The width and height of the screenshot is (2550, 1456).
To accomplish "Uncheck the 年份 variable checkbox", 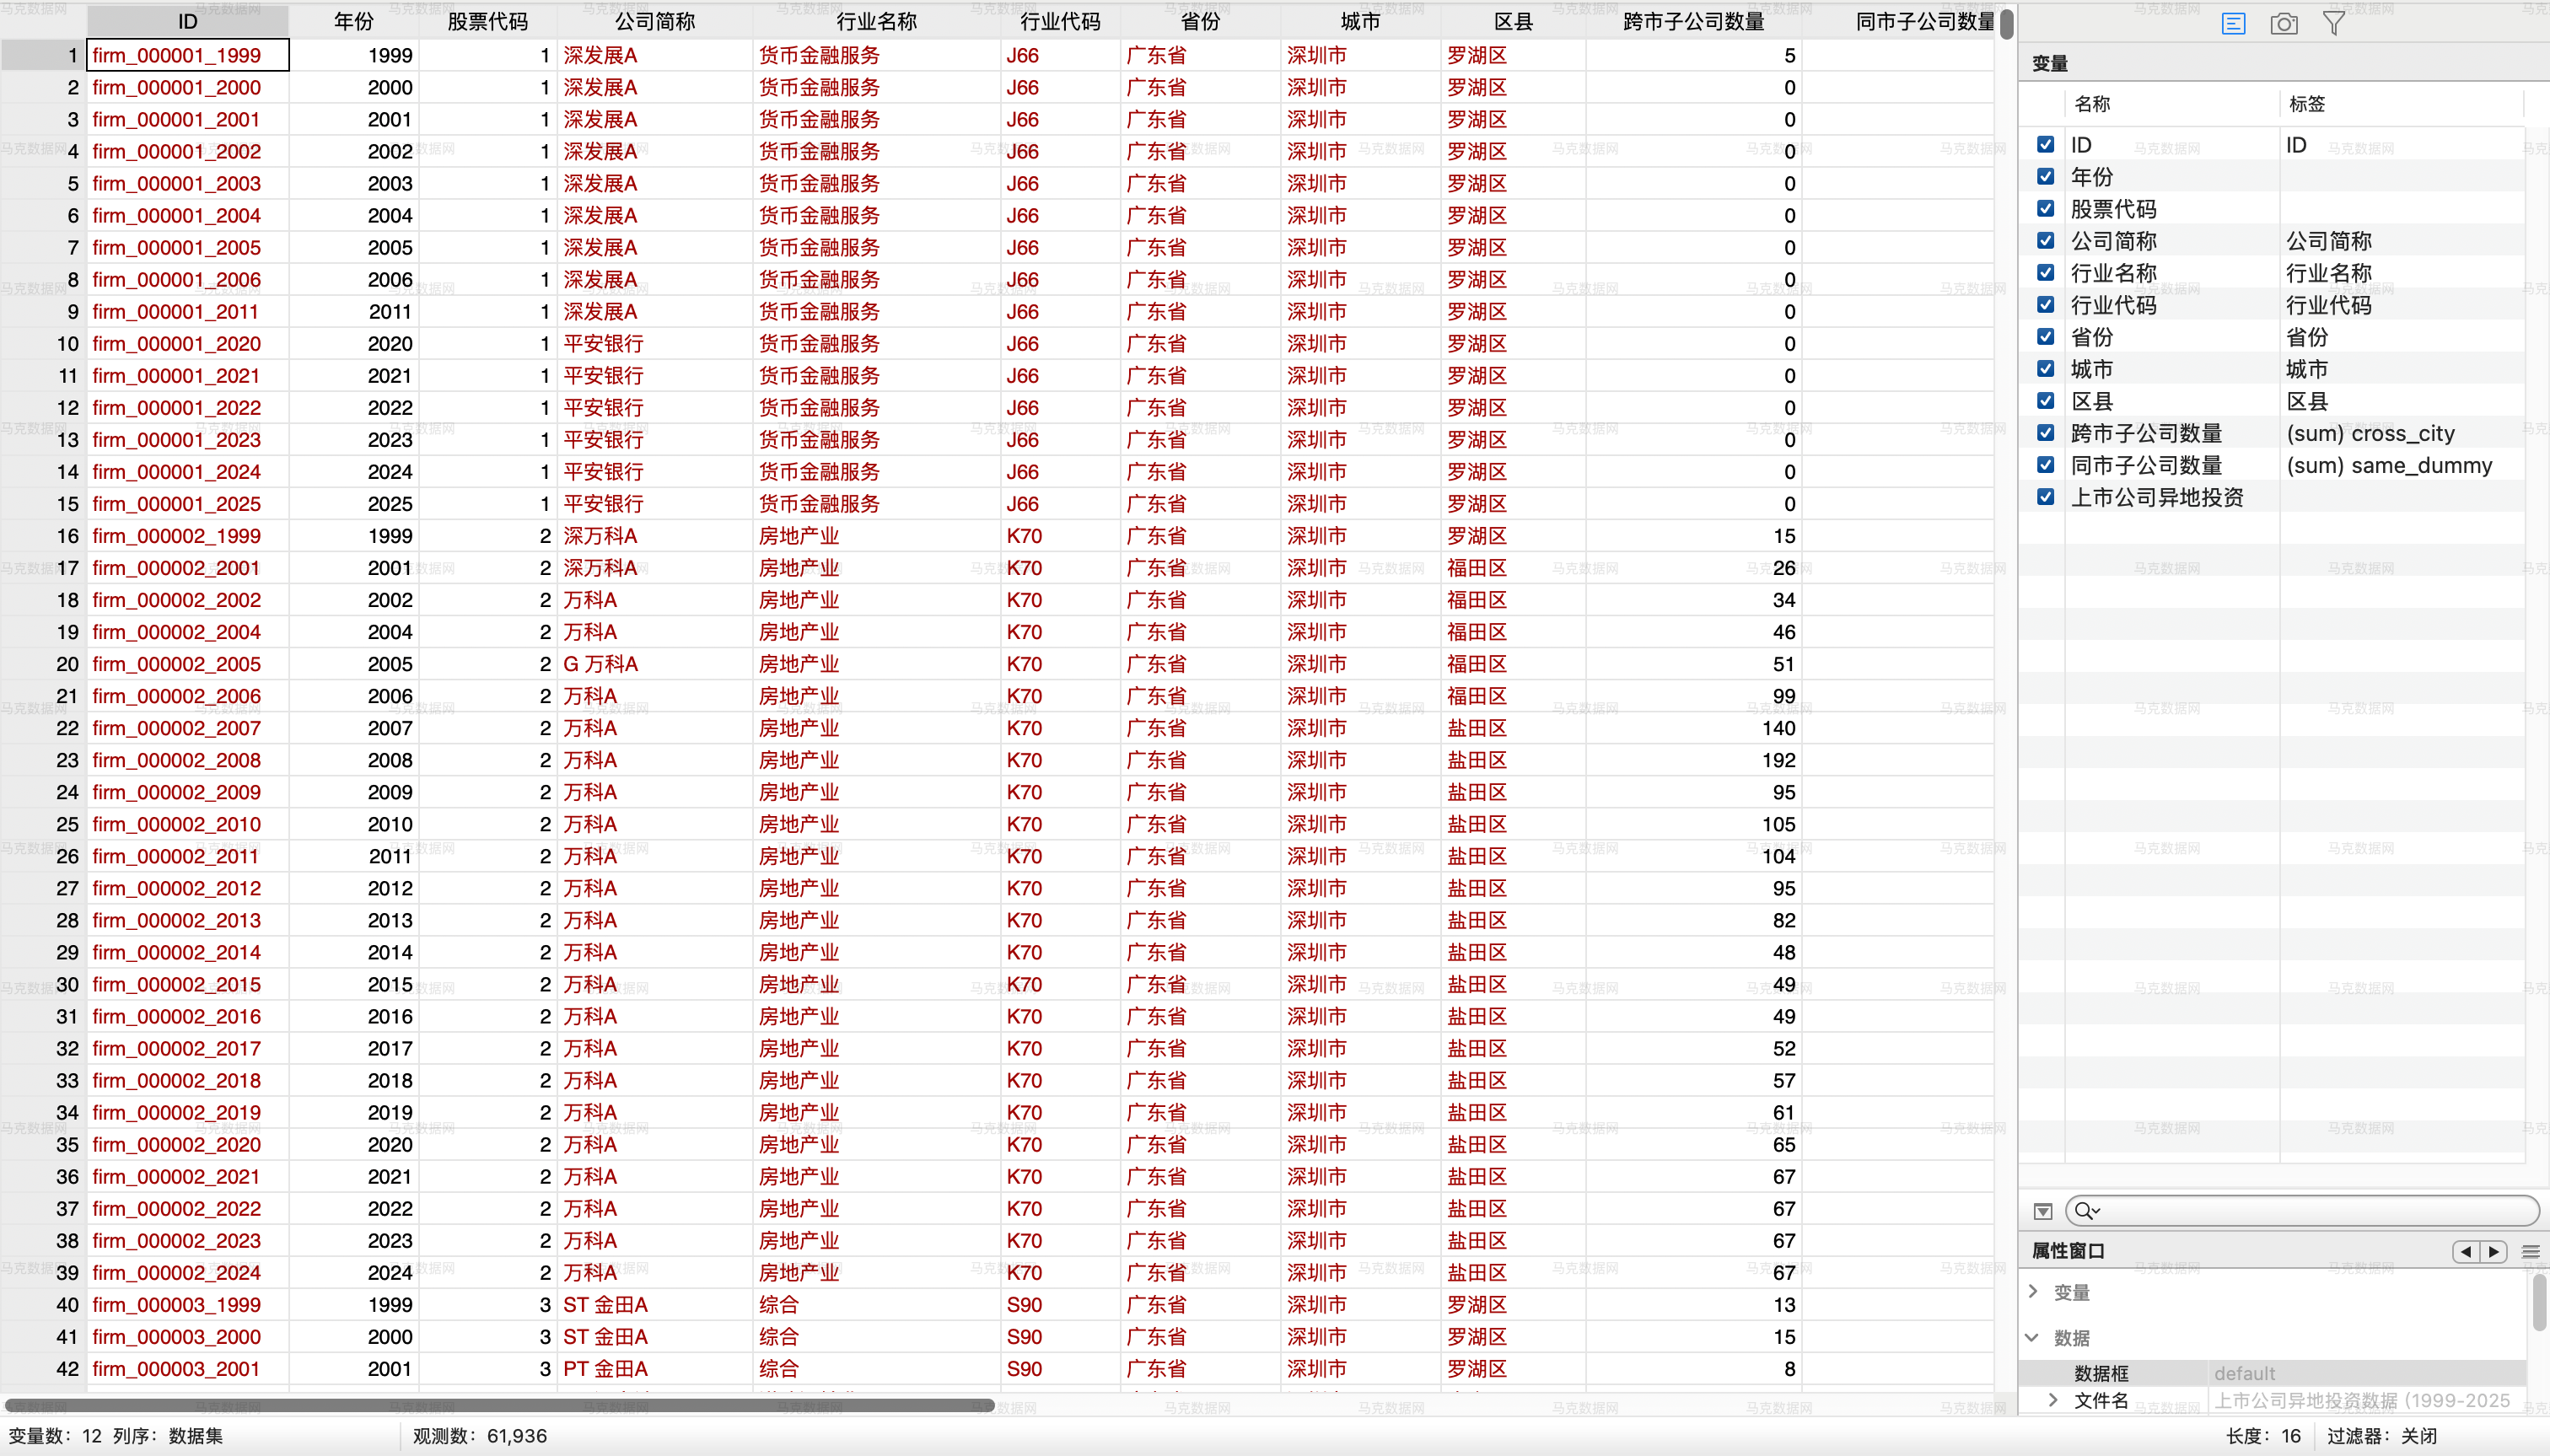I will (2046, 177).
